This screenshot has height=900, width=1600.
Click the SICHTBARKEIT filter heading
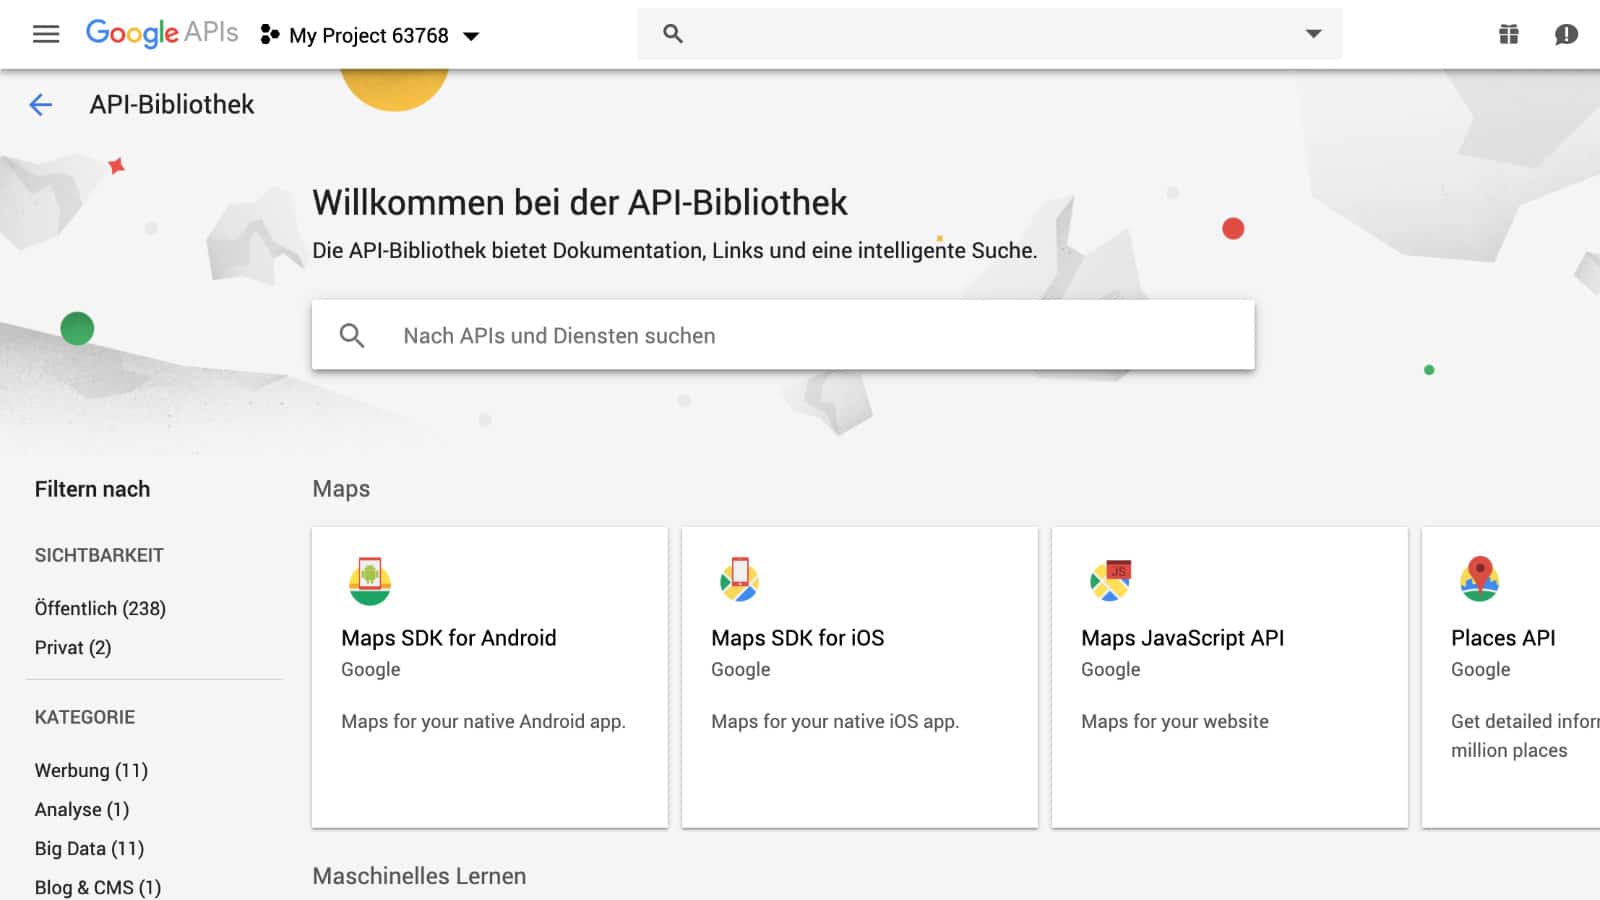pos(99,555)
